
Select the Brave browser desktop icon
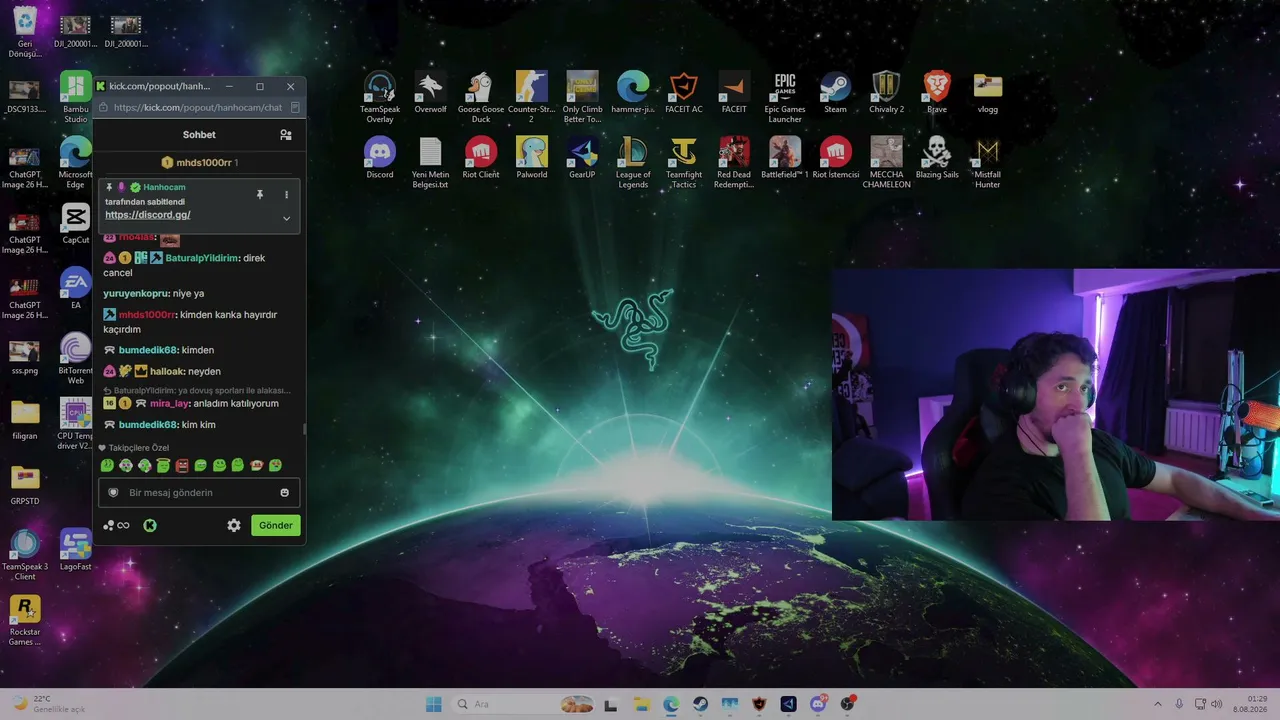pyautogui.click(x=937, y=92)
